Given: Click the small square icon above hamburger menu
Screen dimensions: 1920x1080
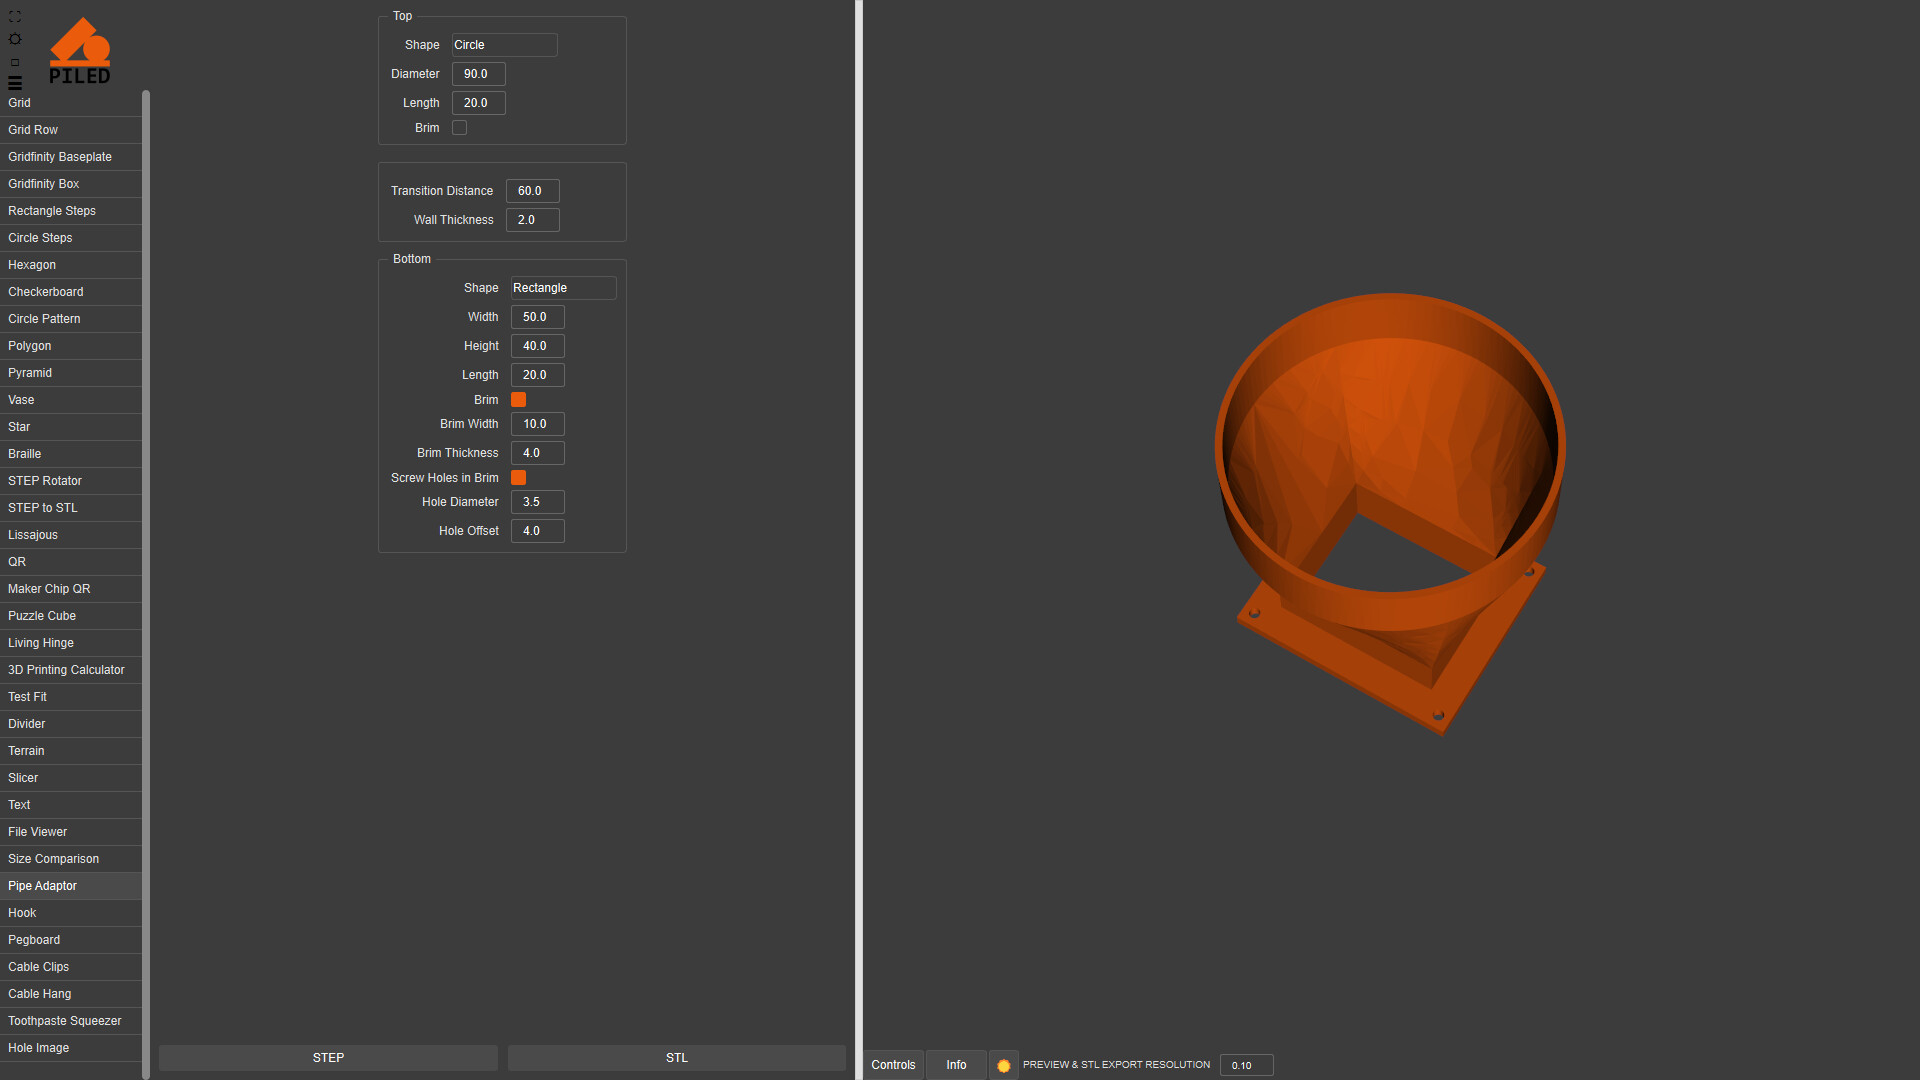Looking at the screenshot, I should click(15, 62).
